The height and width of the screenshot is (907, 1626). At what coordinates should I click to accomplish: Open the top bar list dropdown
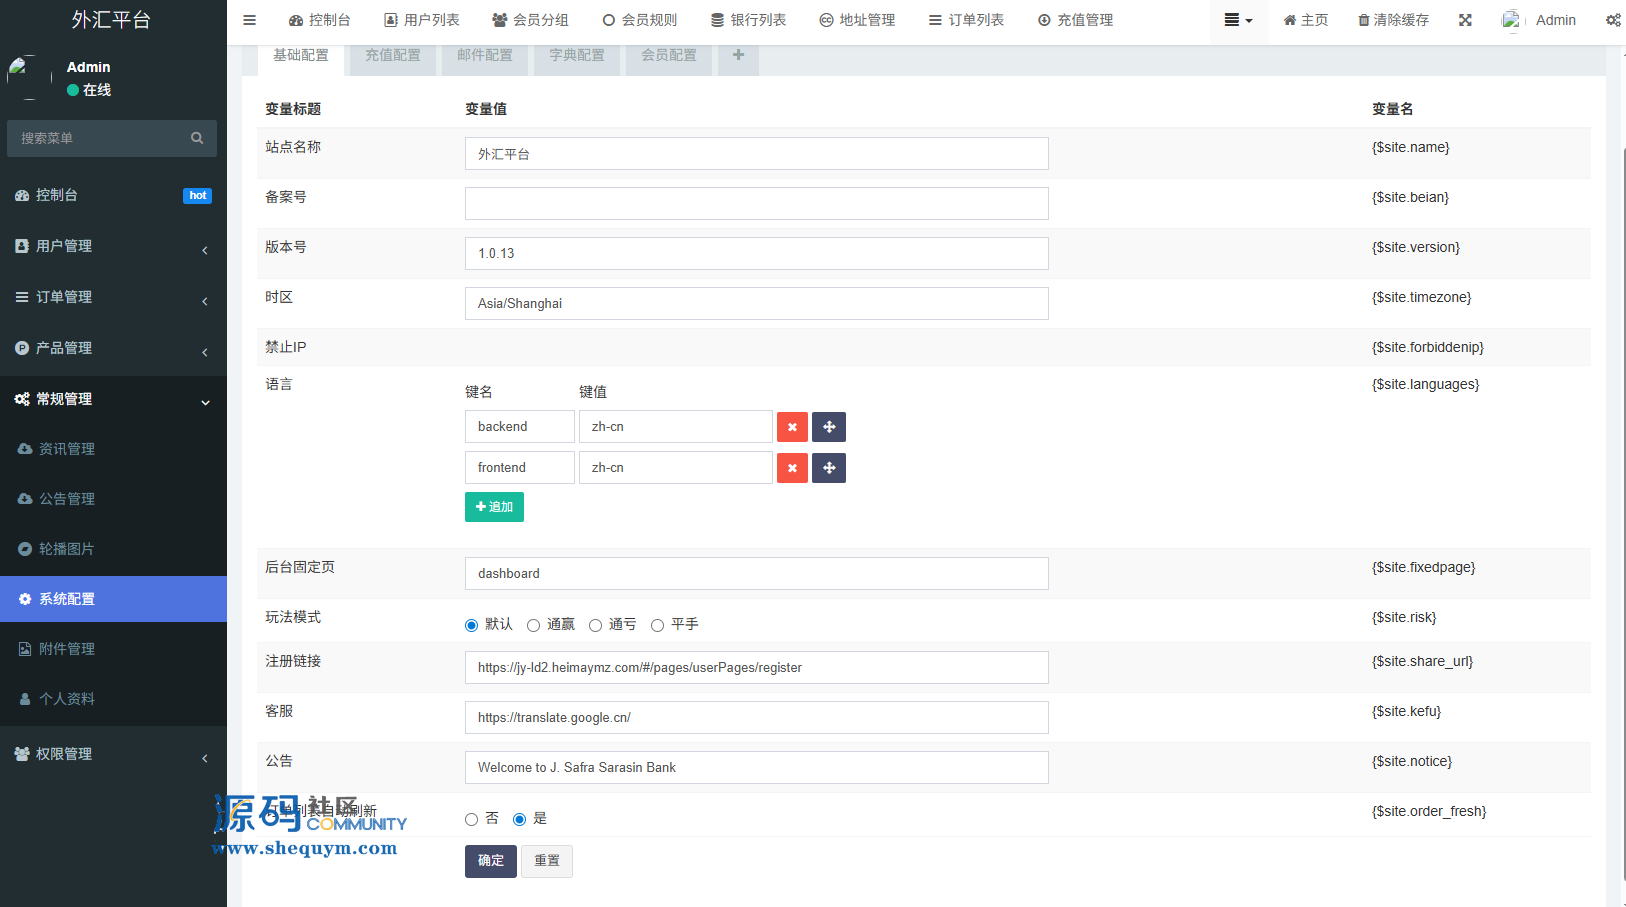1238,20
